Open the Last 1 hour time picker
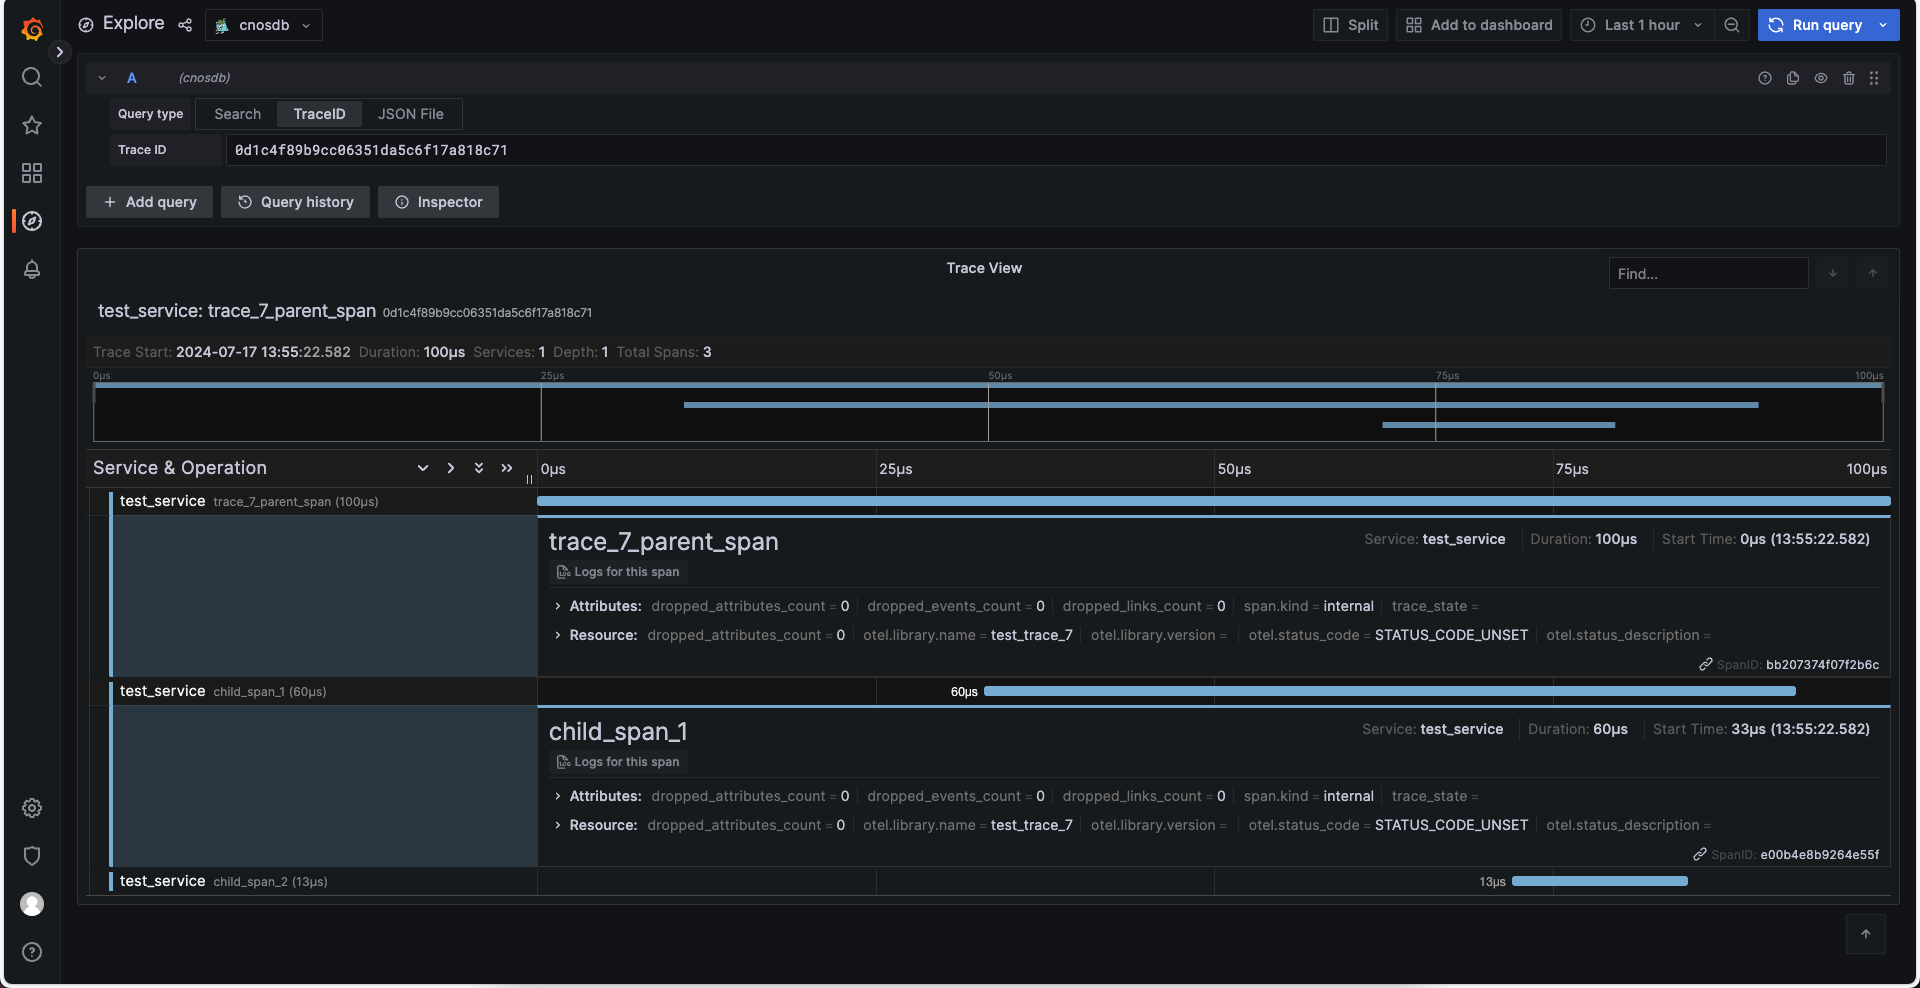Viewport: 1920px width, 988px height. coord(1640,25)
